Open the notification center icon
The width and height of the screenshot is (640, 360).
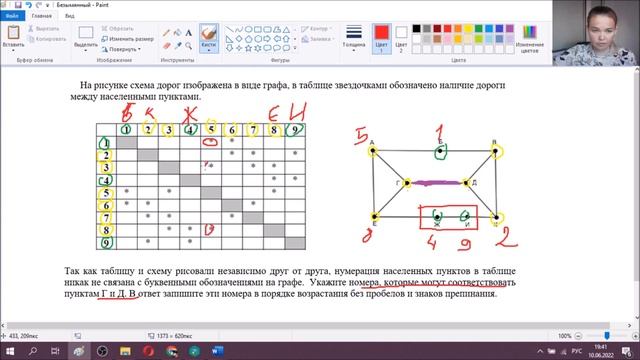point(626,351)
